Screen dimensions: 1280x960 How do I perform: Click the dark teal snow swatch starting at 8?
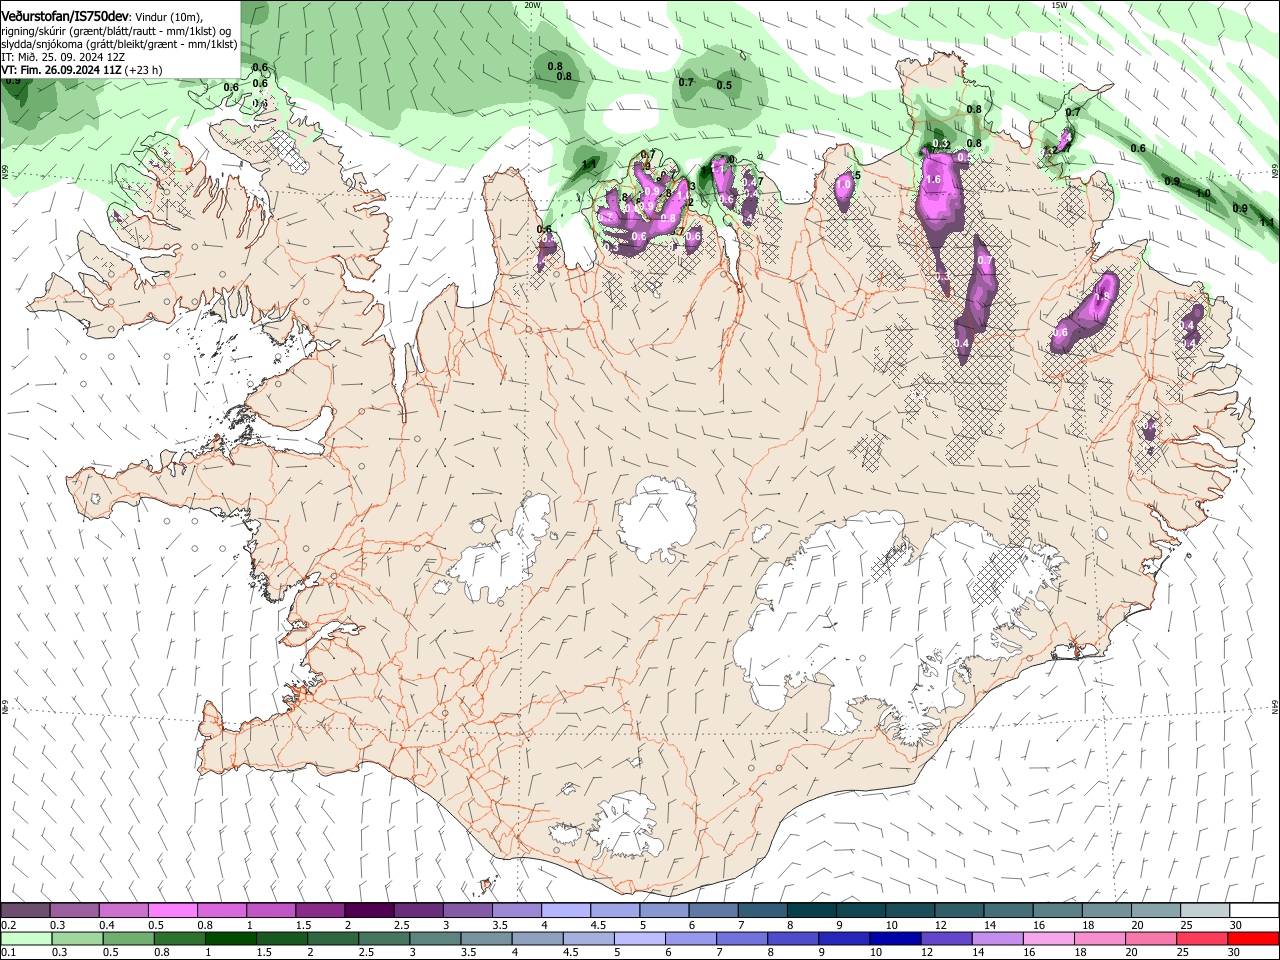point(812,910)
